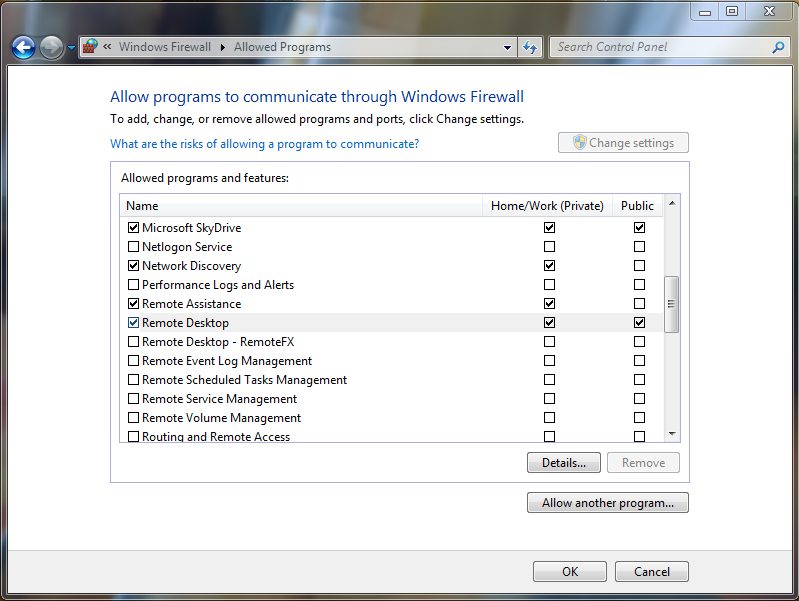The height and width of the screenshot is (601, 799).
Task: Click Public column header
Action: coord(637,205)
